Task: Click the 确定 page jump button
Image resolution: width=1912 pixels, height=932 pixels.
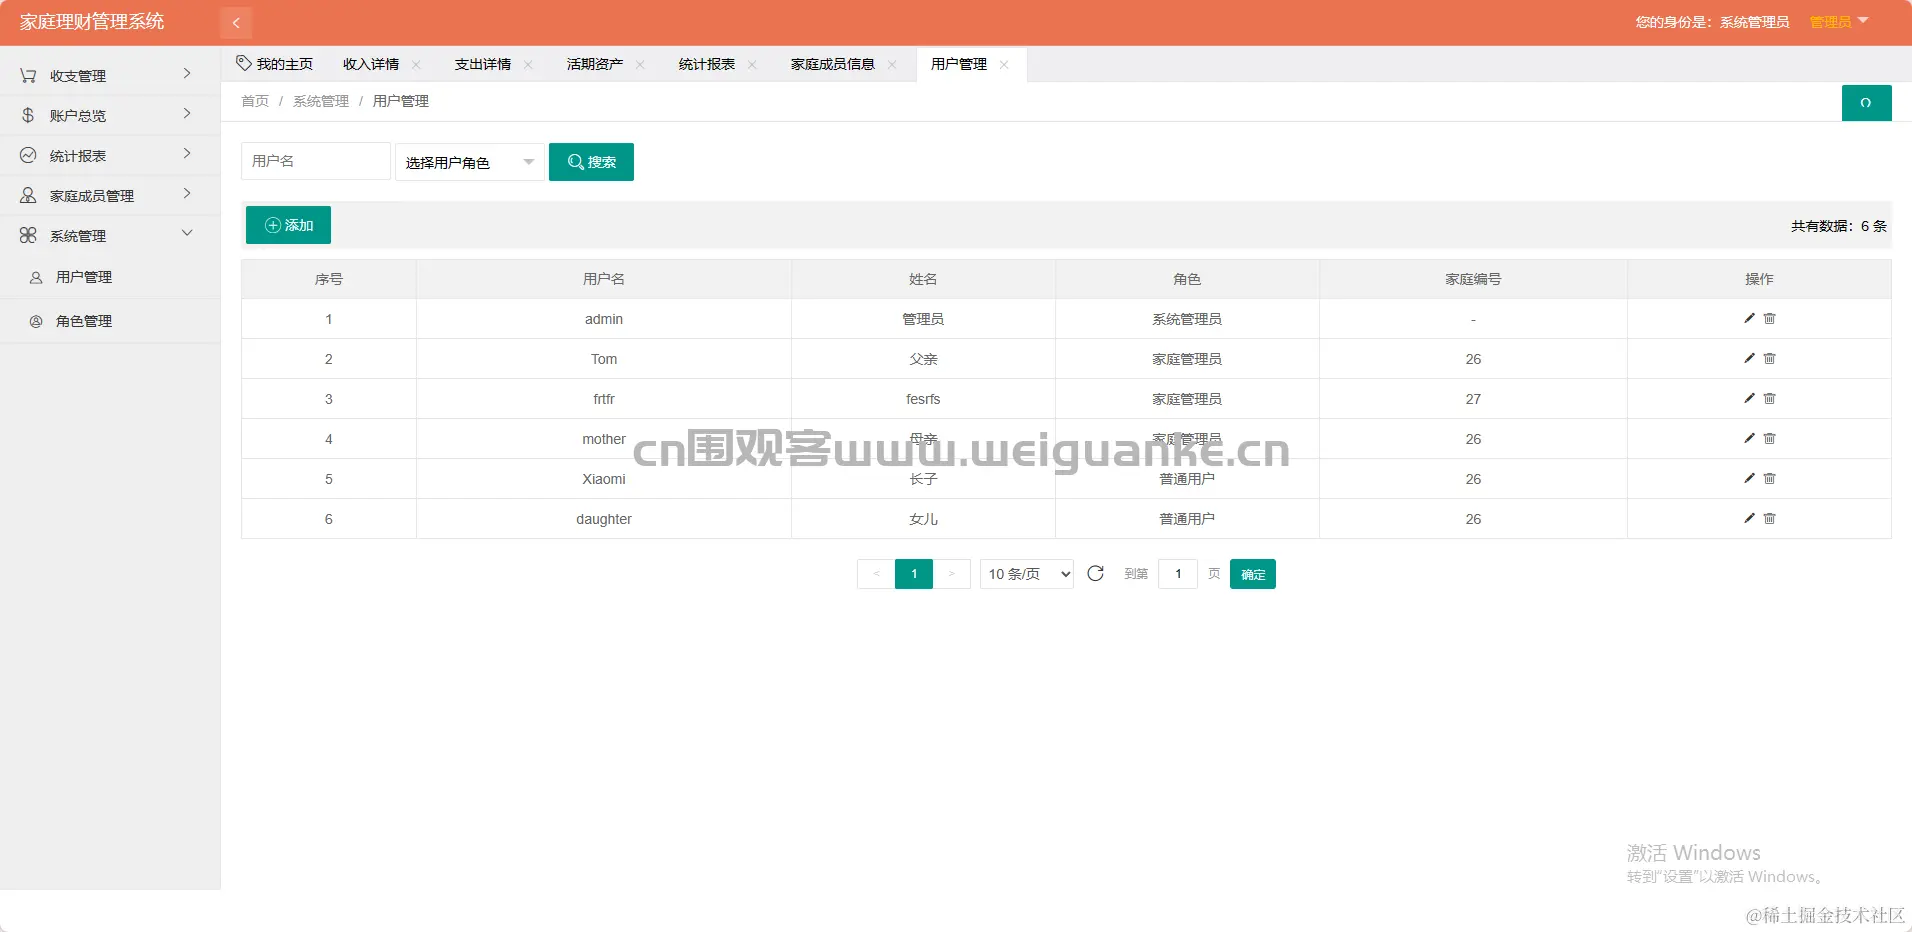Action: pyautogui.click(x=1253, y=574)
